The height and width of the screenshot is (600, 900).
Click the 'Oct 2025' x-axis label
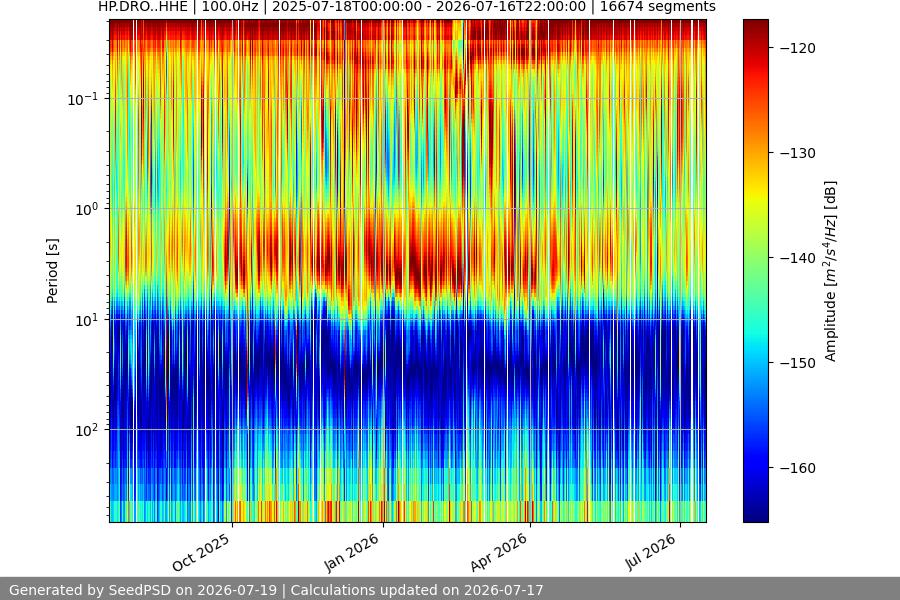coord(201,552)
